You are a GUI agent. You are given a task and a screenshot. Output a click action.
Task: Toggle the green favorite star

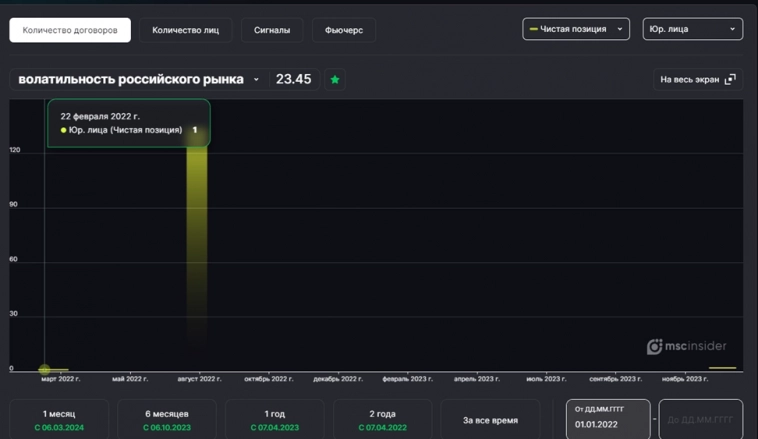pos(335,79)
